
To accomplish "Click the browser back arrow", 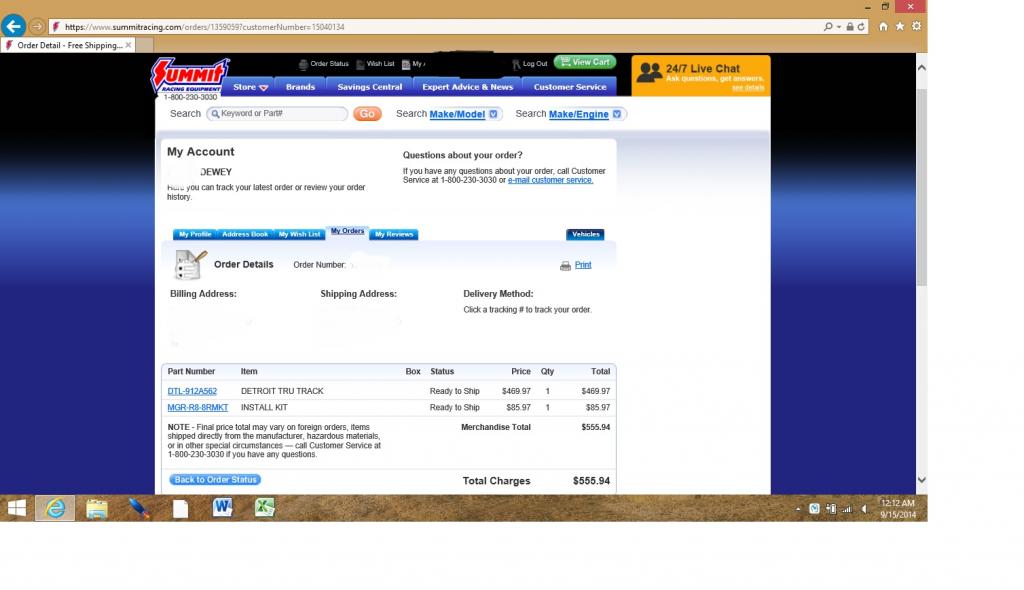I will 14,27.
